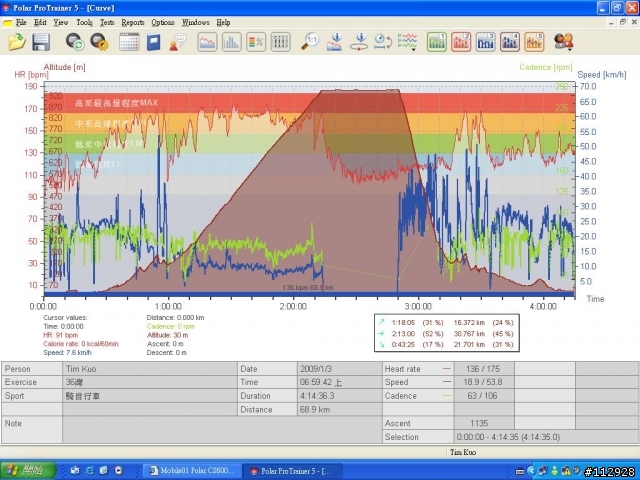
Task: Open the Windows menu
Action: [x=196, y=22]
